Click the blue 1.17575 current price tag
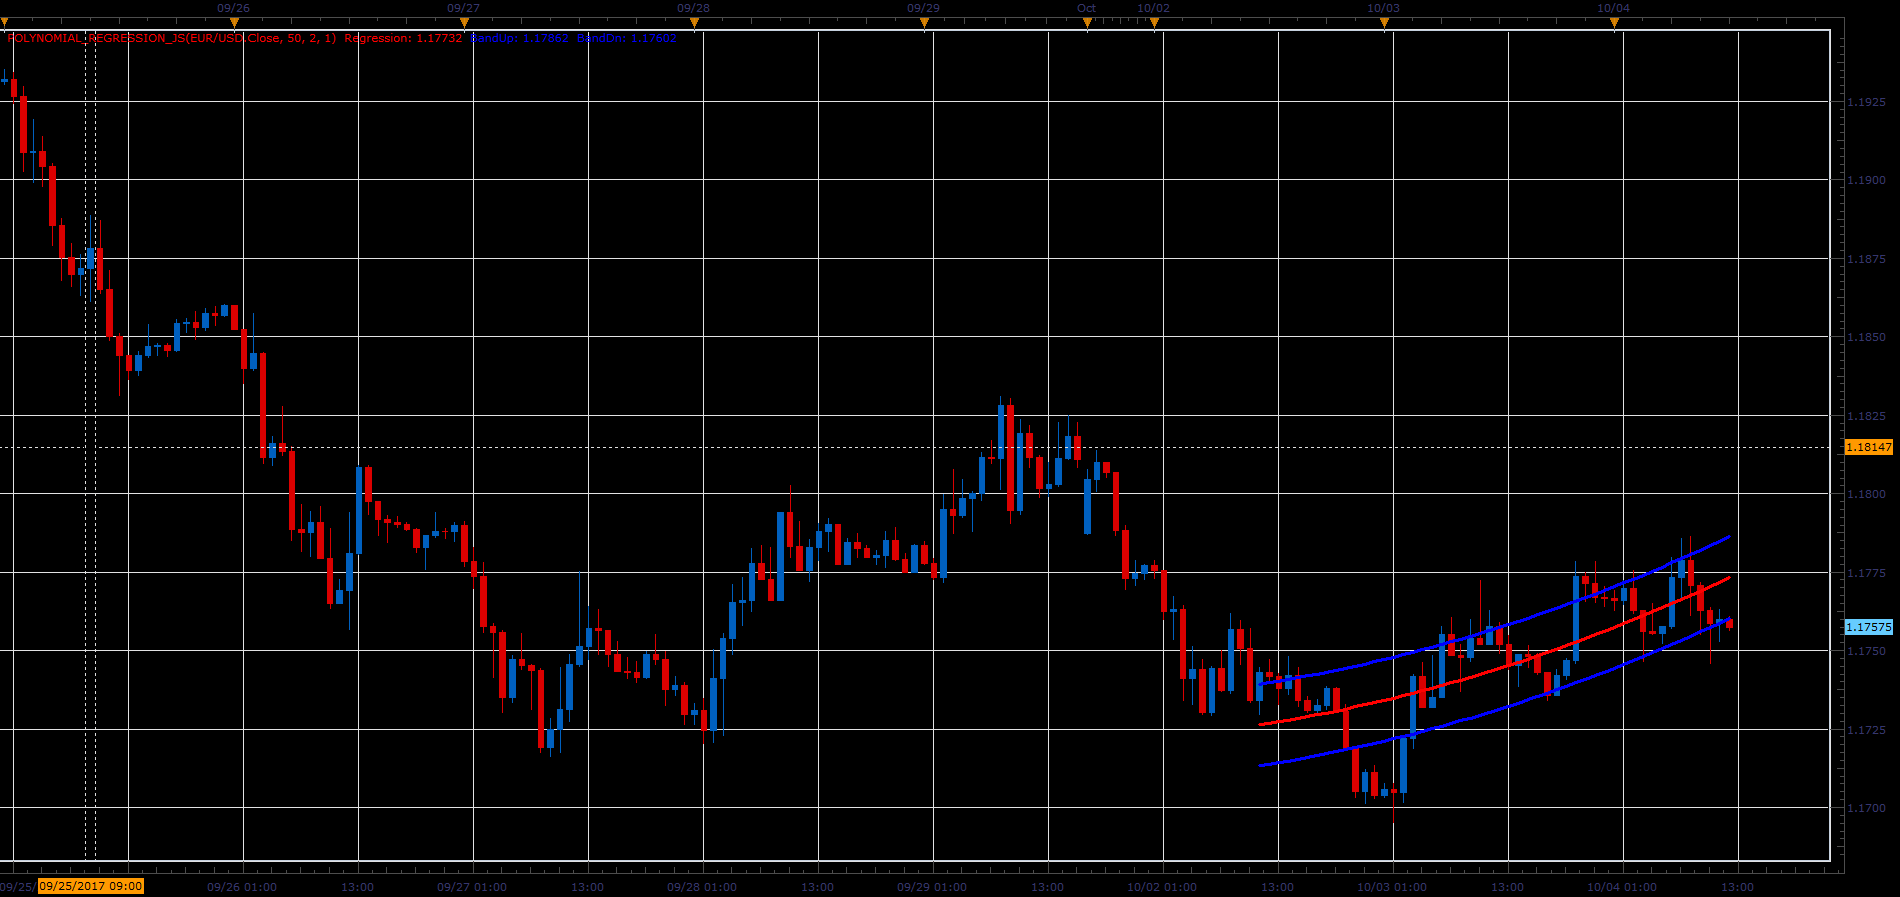The image size is (1900, 897). point(1868,627)
